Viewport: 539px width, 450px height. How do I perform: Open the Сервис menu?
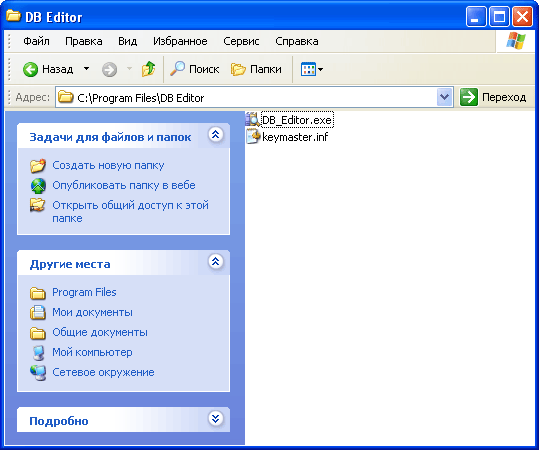coord(241,41)
